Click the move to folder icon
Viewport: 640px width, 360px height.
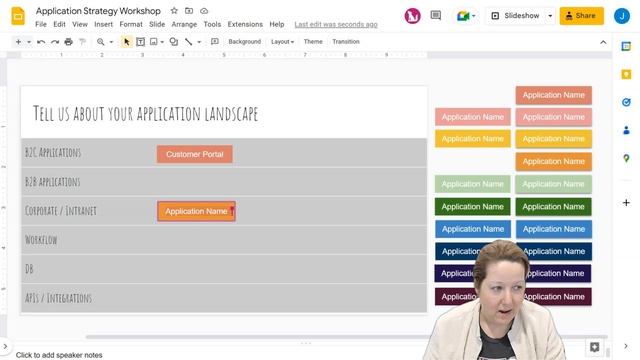[189, 11]
